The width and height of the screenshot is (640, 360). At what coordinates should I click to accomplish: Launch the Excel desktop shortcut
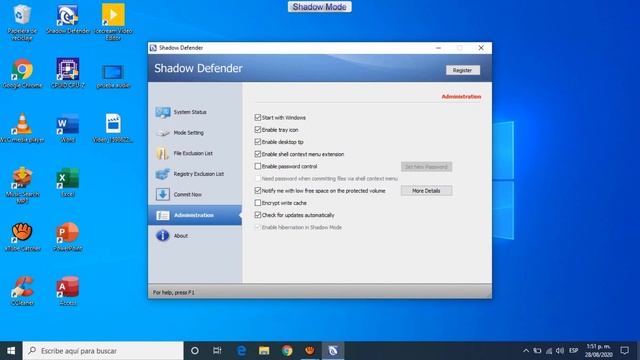pos(67,178)
